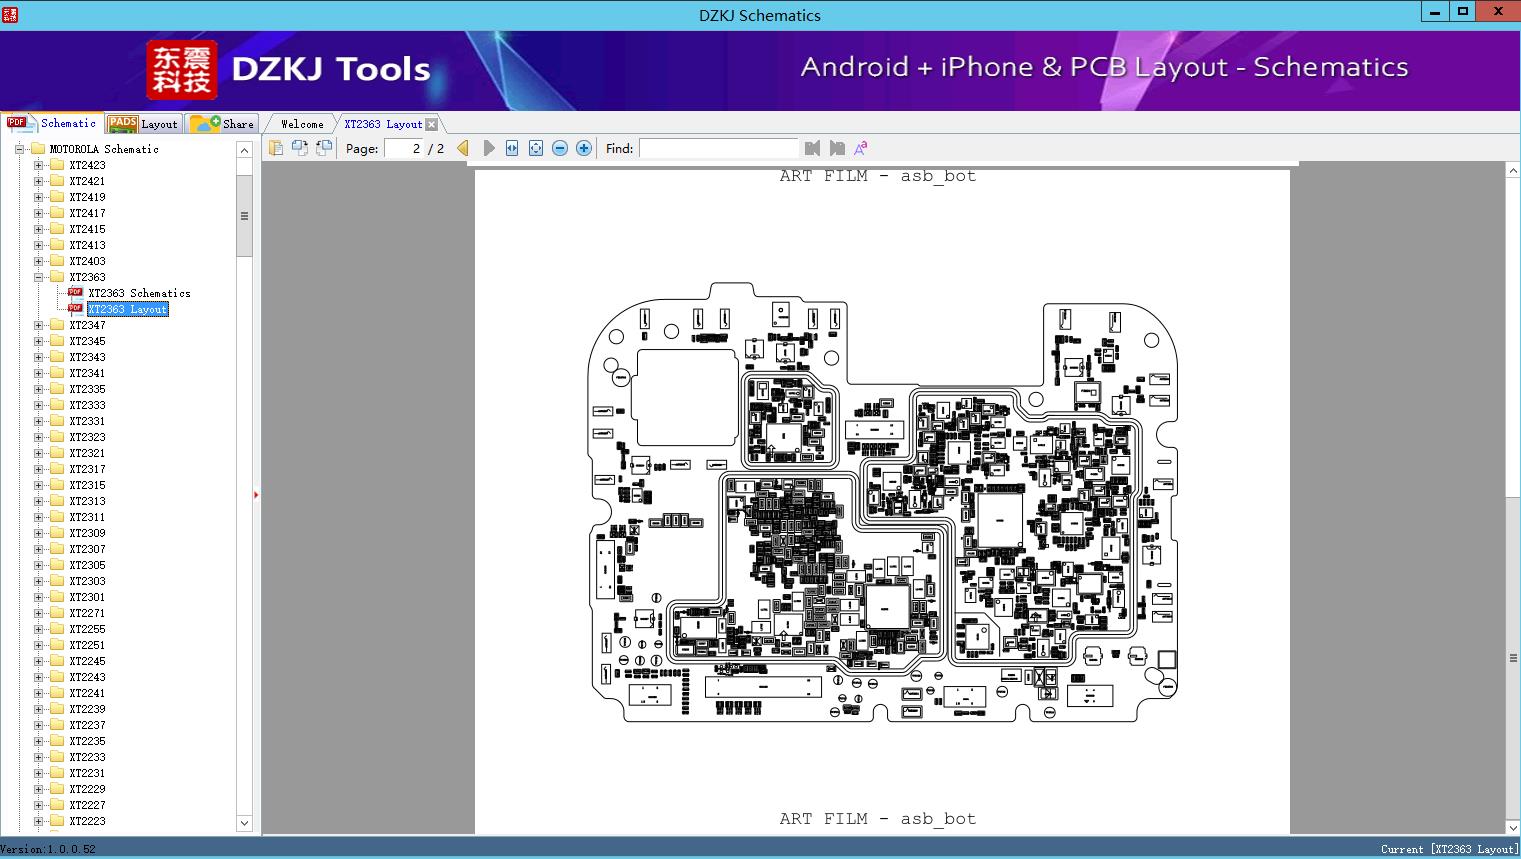Click the XT2321 folder icon

pyautogui.click(x=57, y=453)
